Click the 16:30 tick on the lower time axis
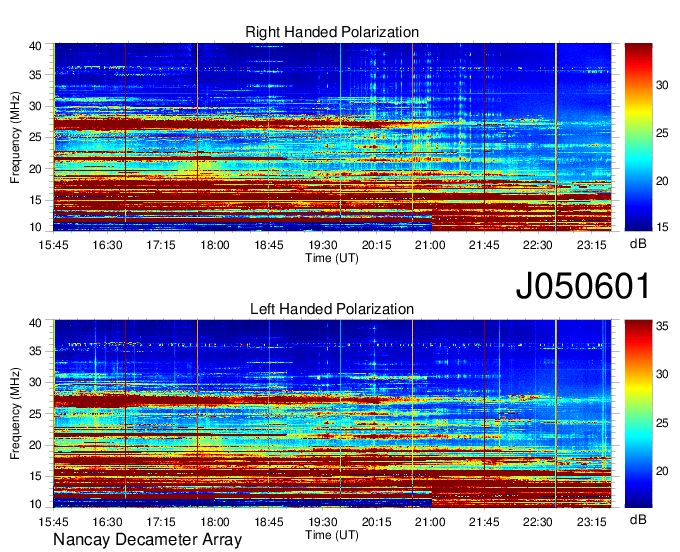Viewport: 680px width, 552px height. click(107, 522)
